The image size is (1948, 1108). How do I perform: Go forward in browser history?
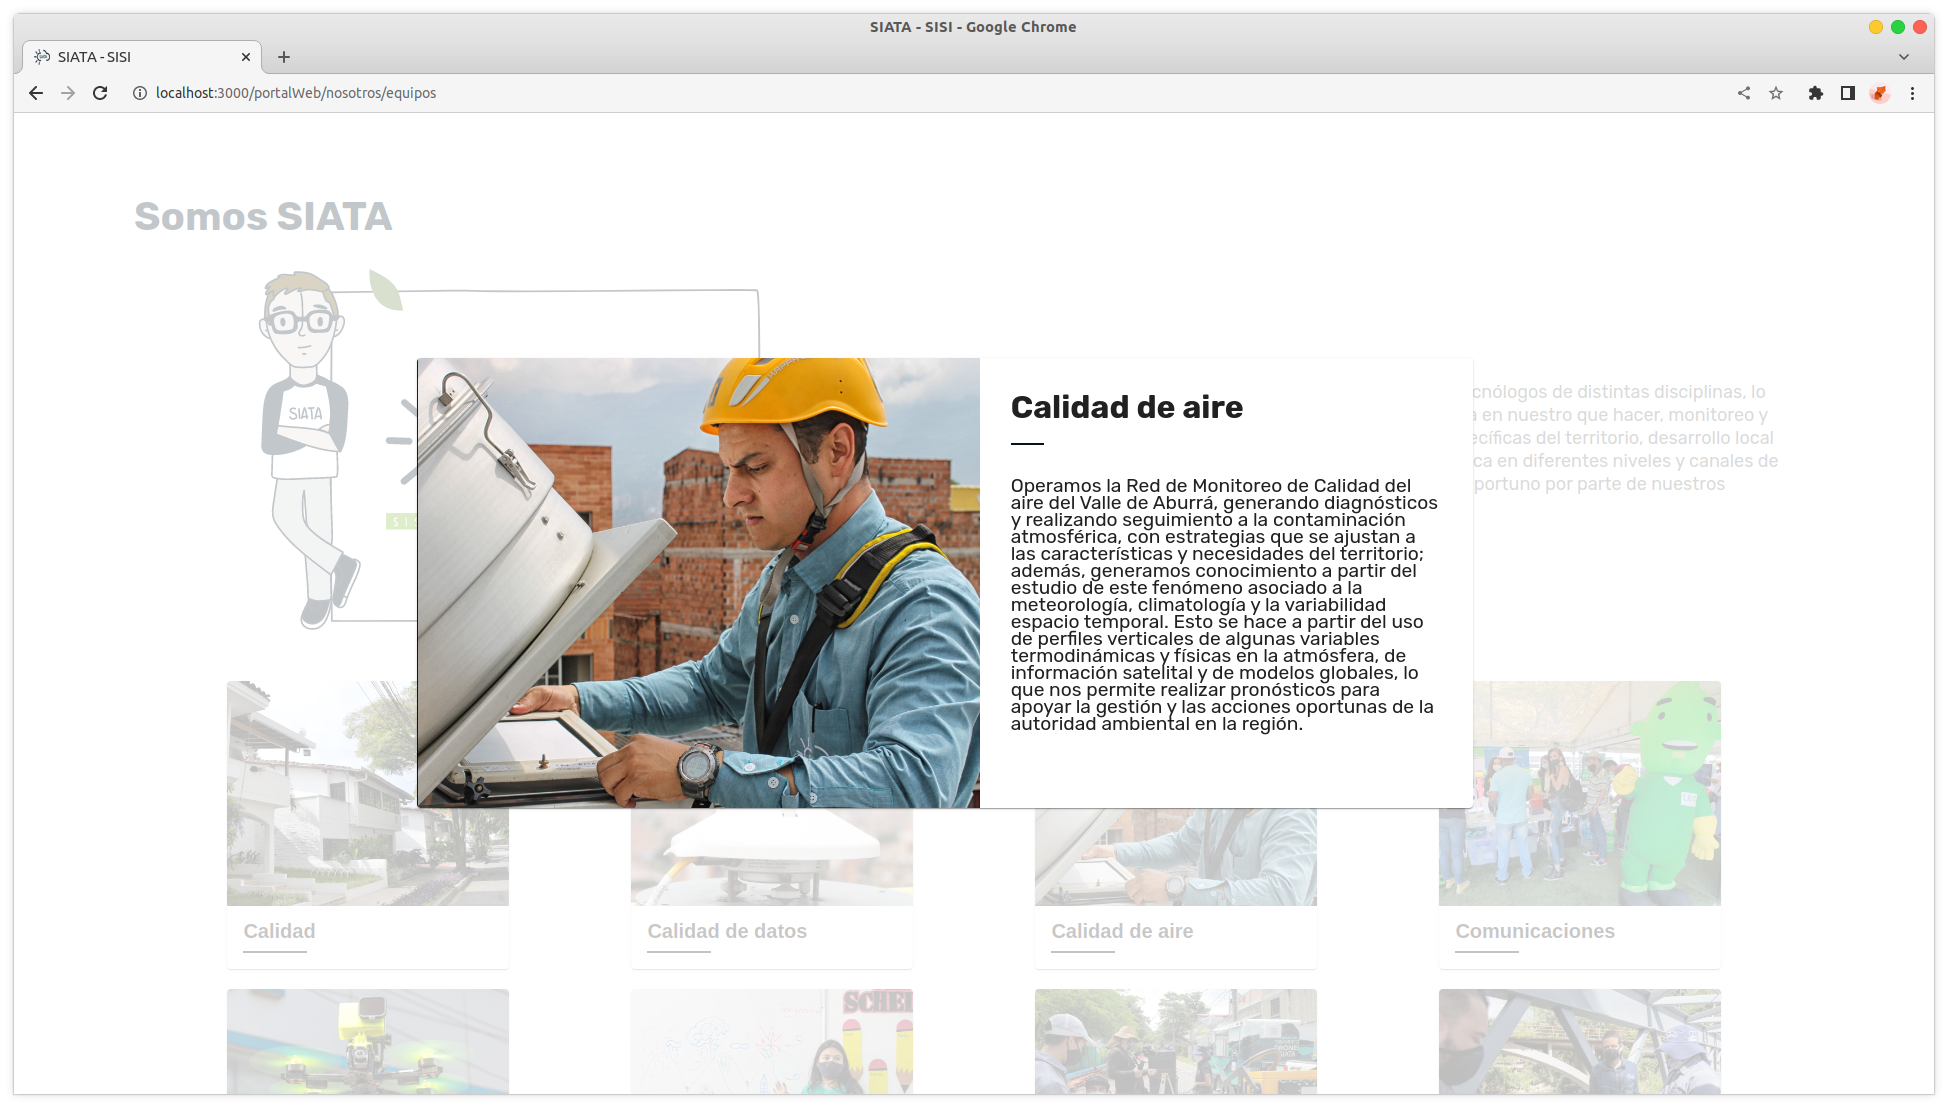[68, 93]
